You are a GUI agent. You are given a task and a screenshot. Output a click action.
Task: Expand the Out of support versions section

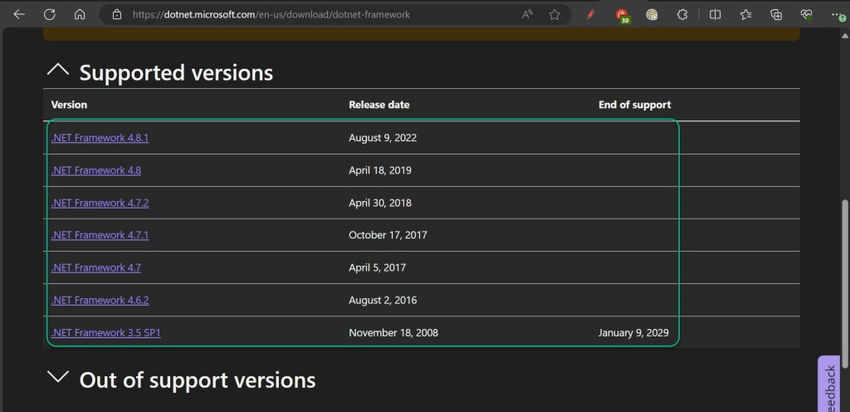58,377
